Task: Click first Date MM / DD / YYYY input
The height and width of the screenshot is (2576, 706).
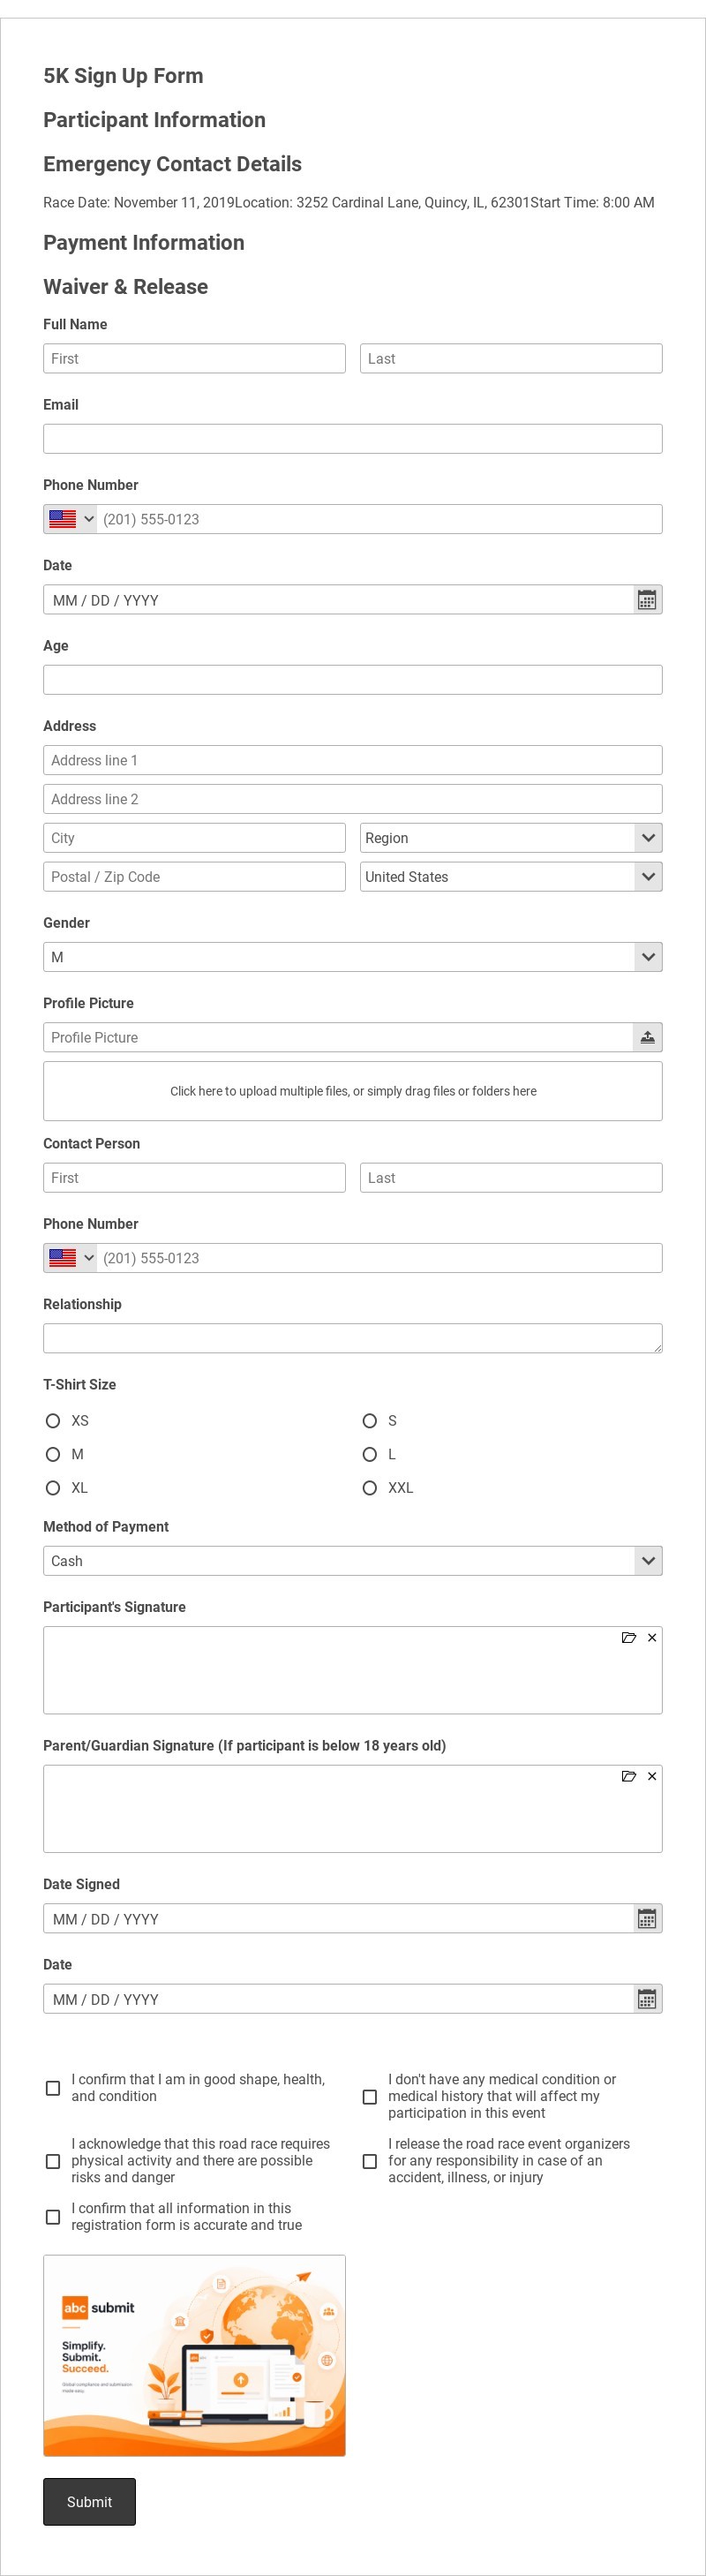Action: pyautogui.click(x=338, y=600)
